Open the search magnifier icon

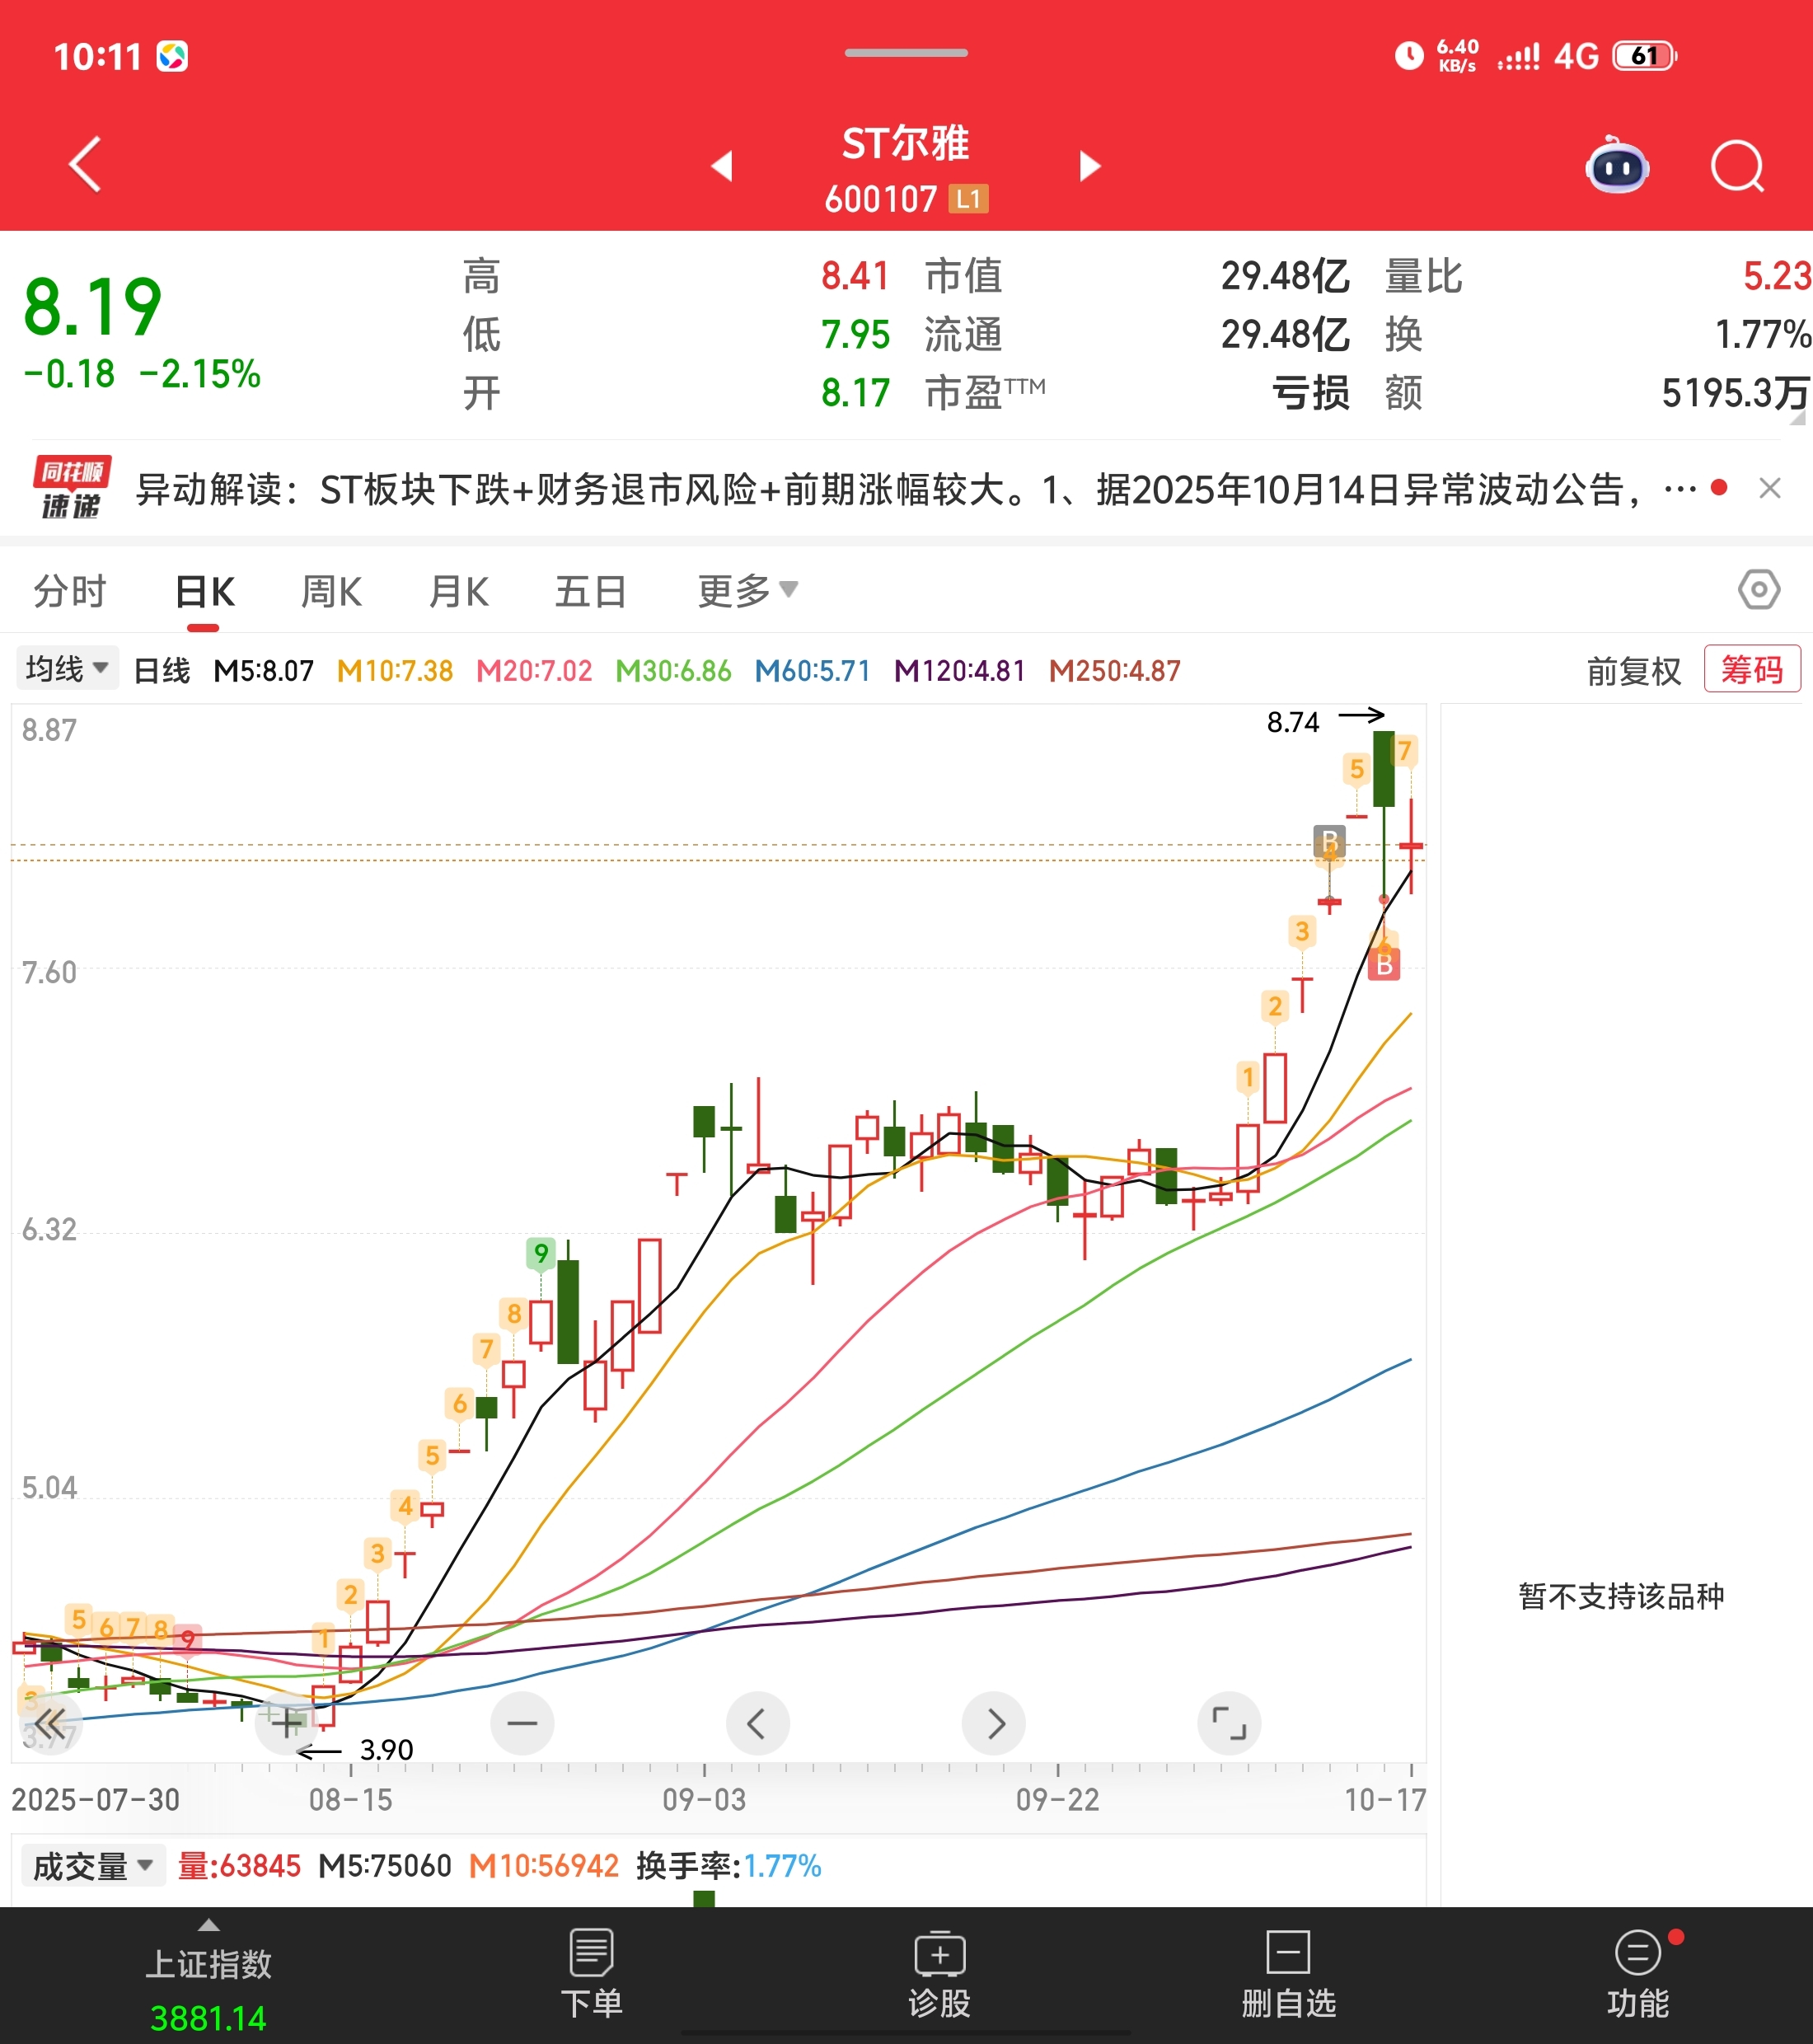(1736, 167)
